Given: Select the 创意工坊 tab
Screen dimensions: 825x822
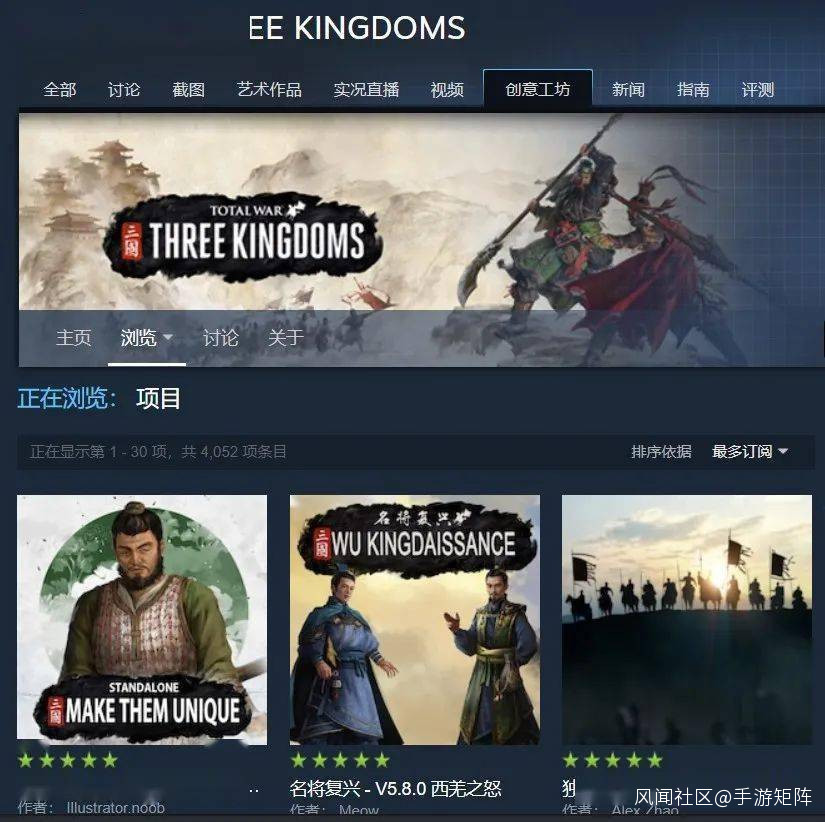Looking at the screenshot, I should coord(538,88).
